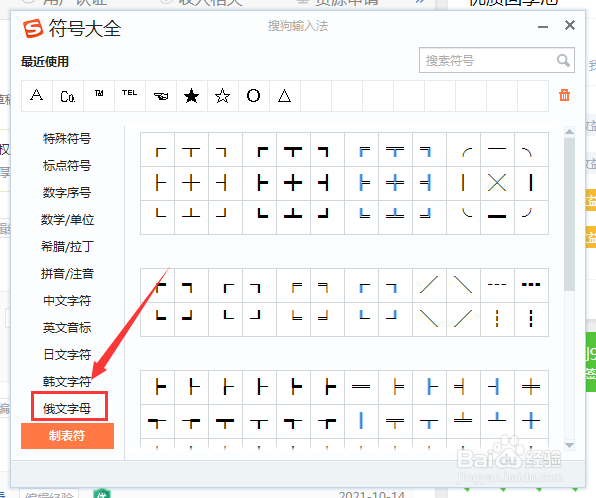Insert recent circle symbol
This screenshot has width=596, height=498.
(254, 96)
